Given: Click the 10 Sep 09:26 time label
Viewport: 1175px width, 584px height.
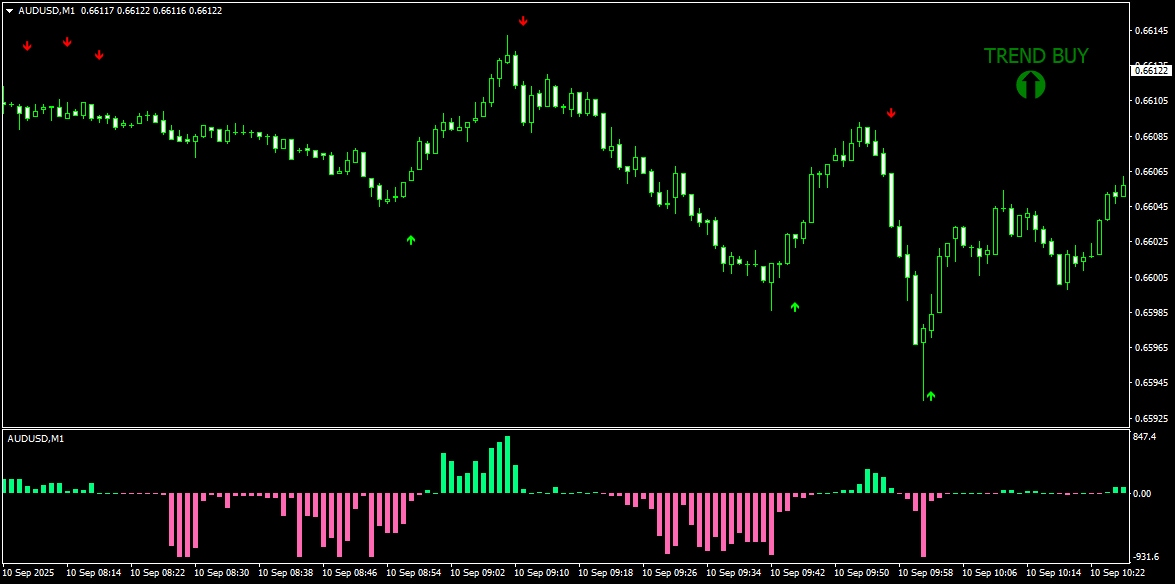Looking at the screenshot, I should [669, 573].
